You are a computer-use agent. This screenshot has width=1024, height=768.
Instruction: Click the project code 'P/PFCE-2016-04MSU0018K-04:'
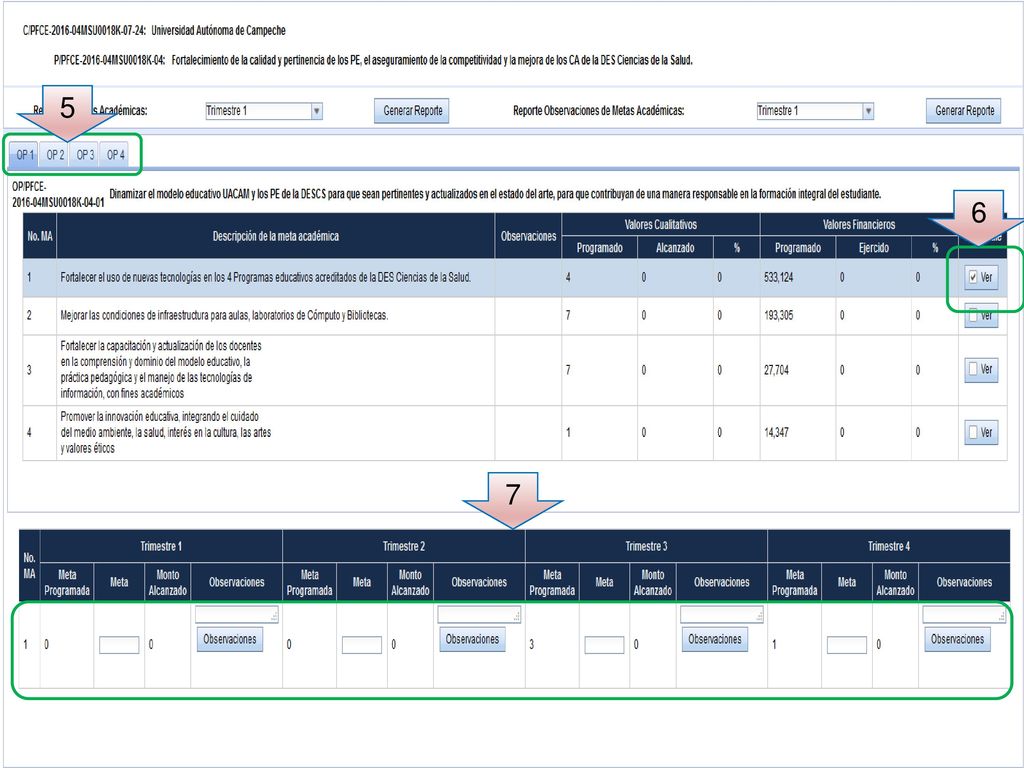[x=110, y=60]
